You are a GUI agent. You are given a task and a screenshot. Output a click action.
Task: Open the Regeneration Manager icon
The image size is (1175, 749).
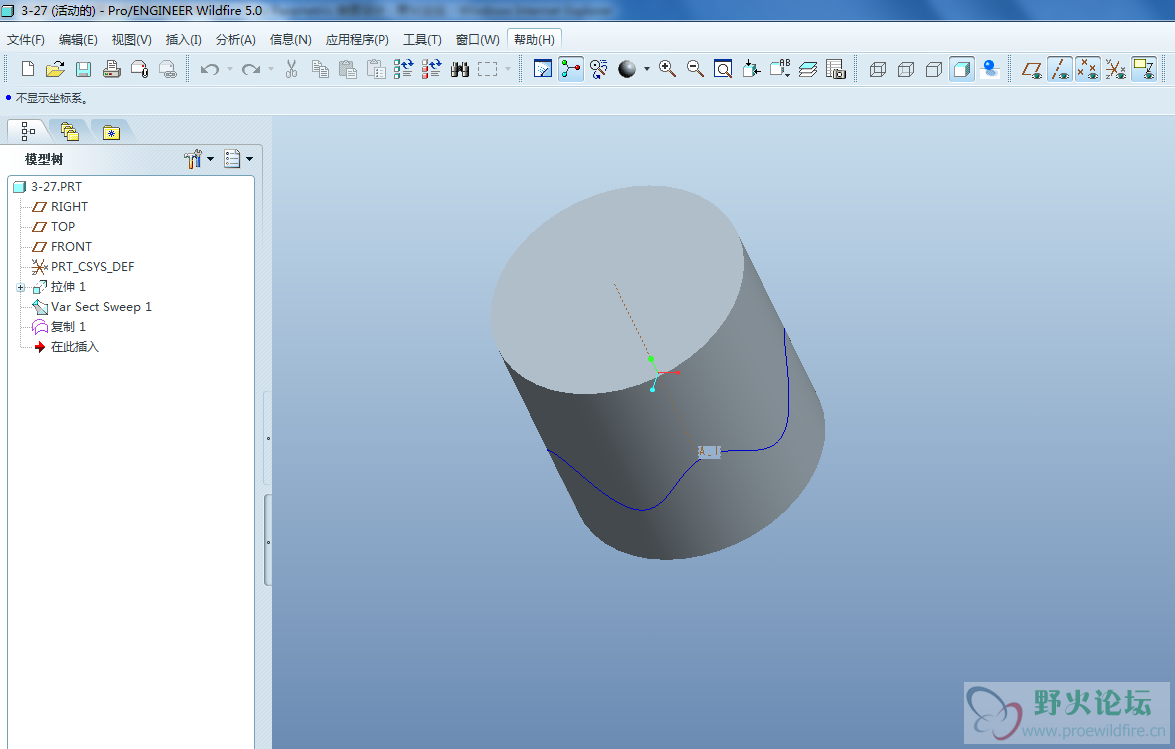[432, 70]
